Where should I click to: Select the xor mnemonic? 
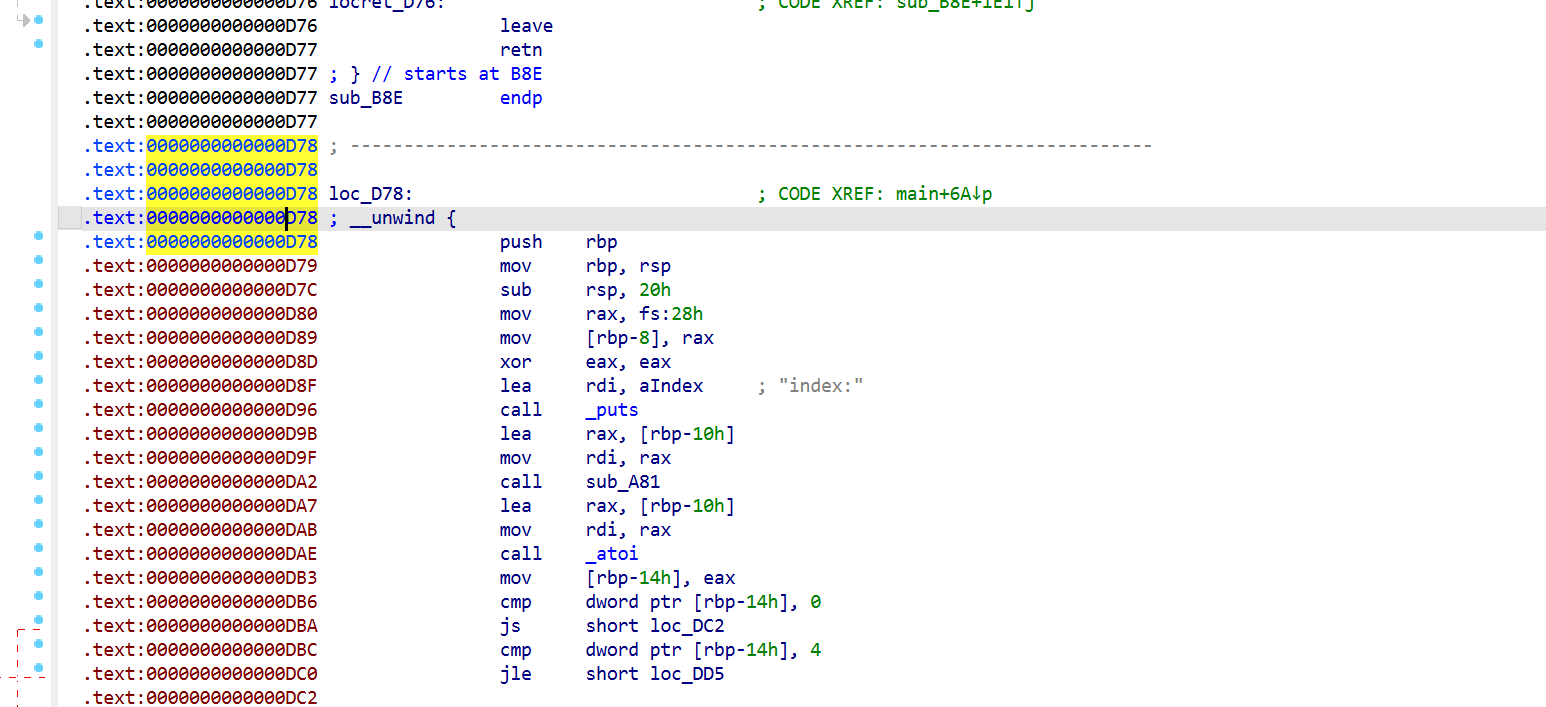click(516, 362)
